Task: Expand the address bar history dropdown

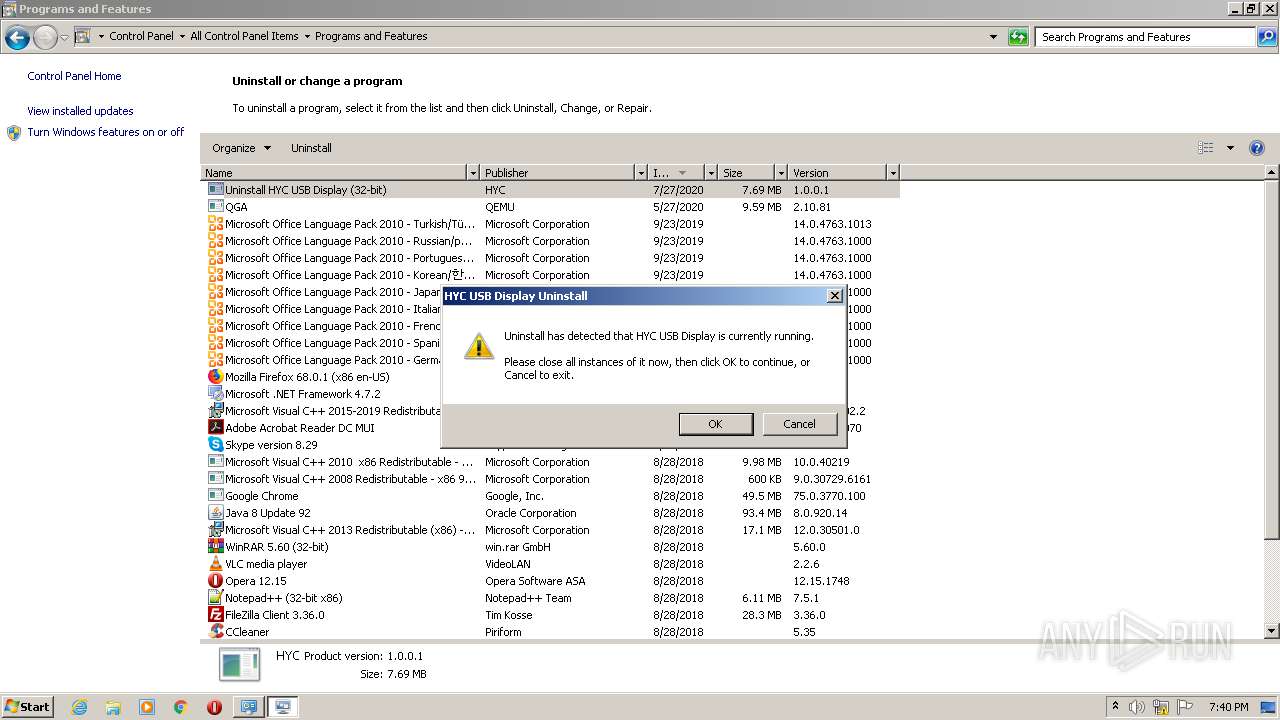Action: coord(993,37)
